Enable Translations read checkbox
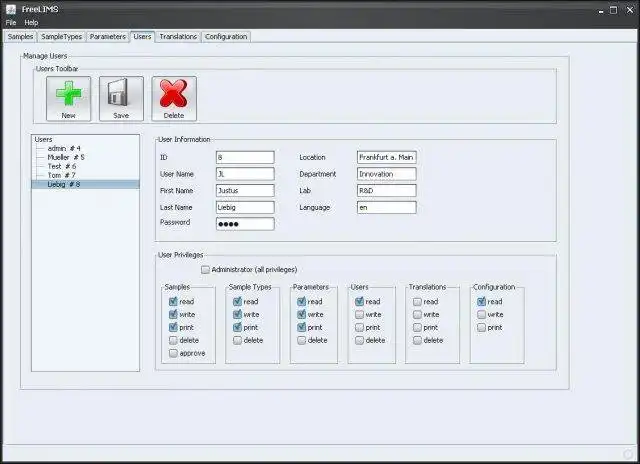 pos(417,302)
